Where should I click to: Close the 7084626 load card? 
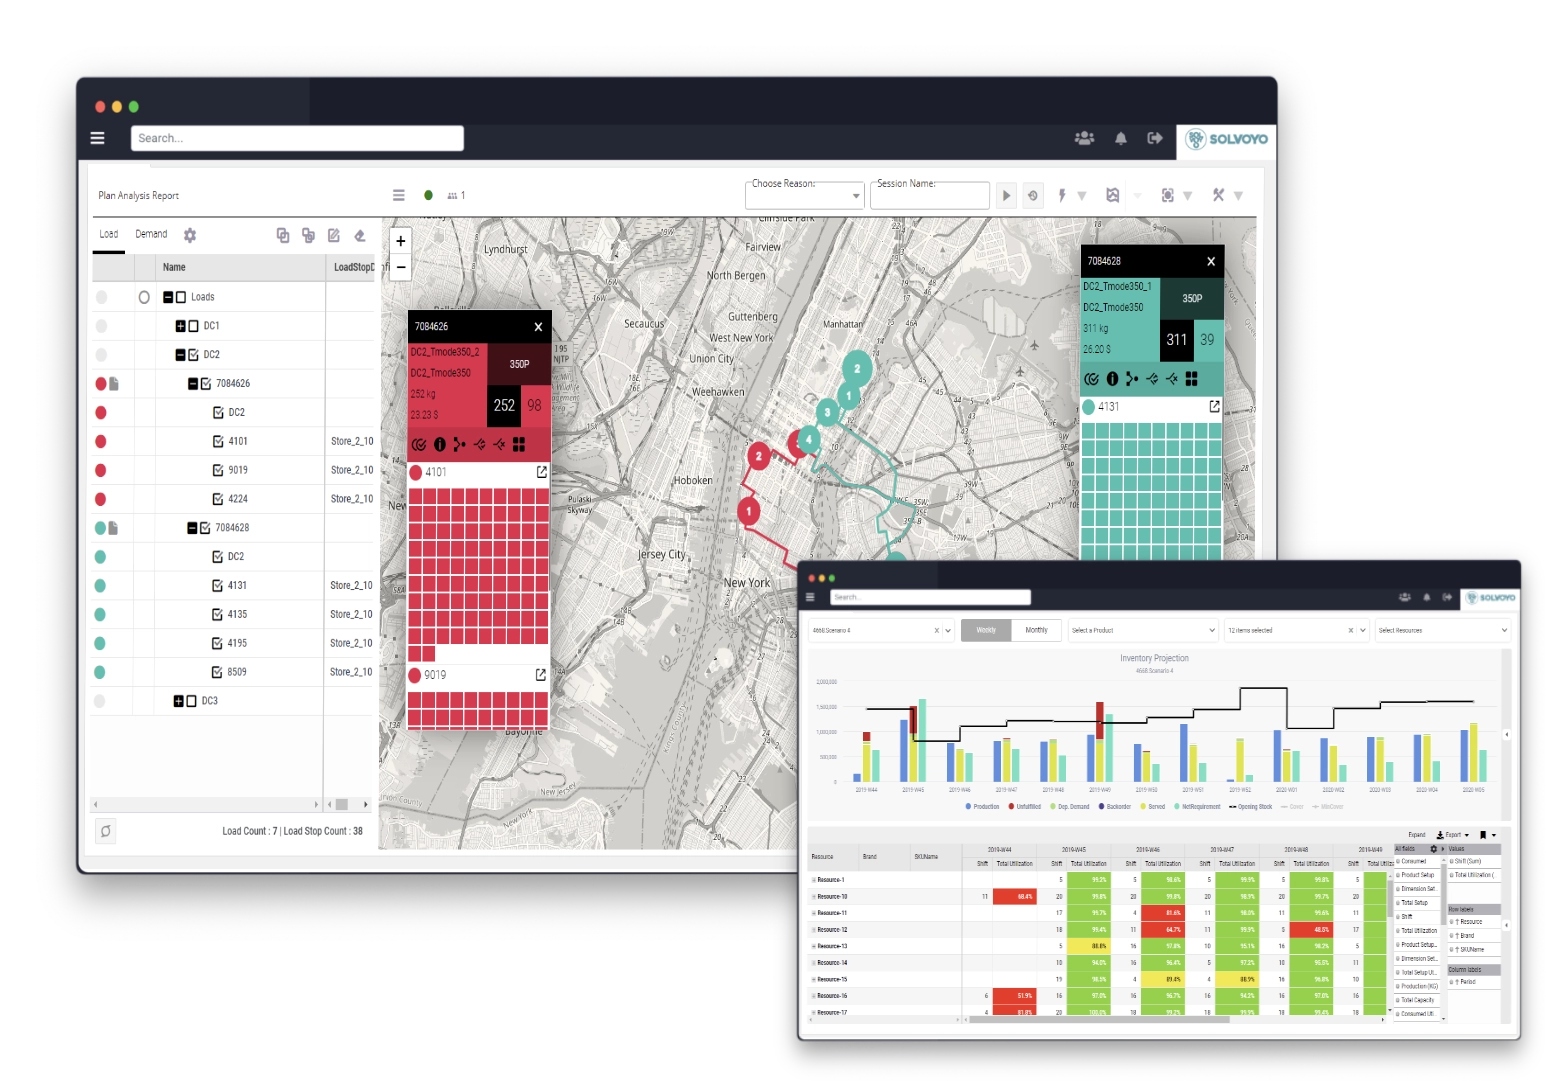(538, 327)
